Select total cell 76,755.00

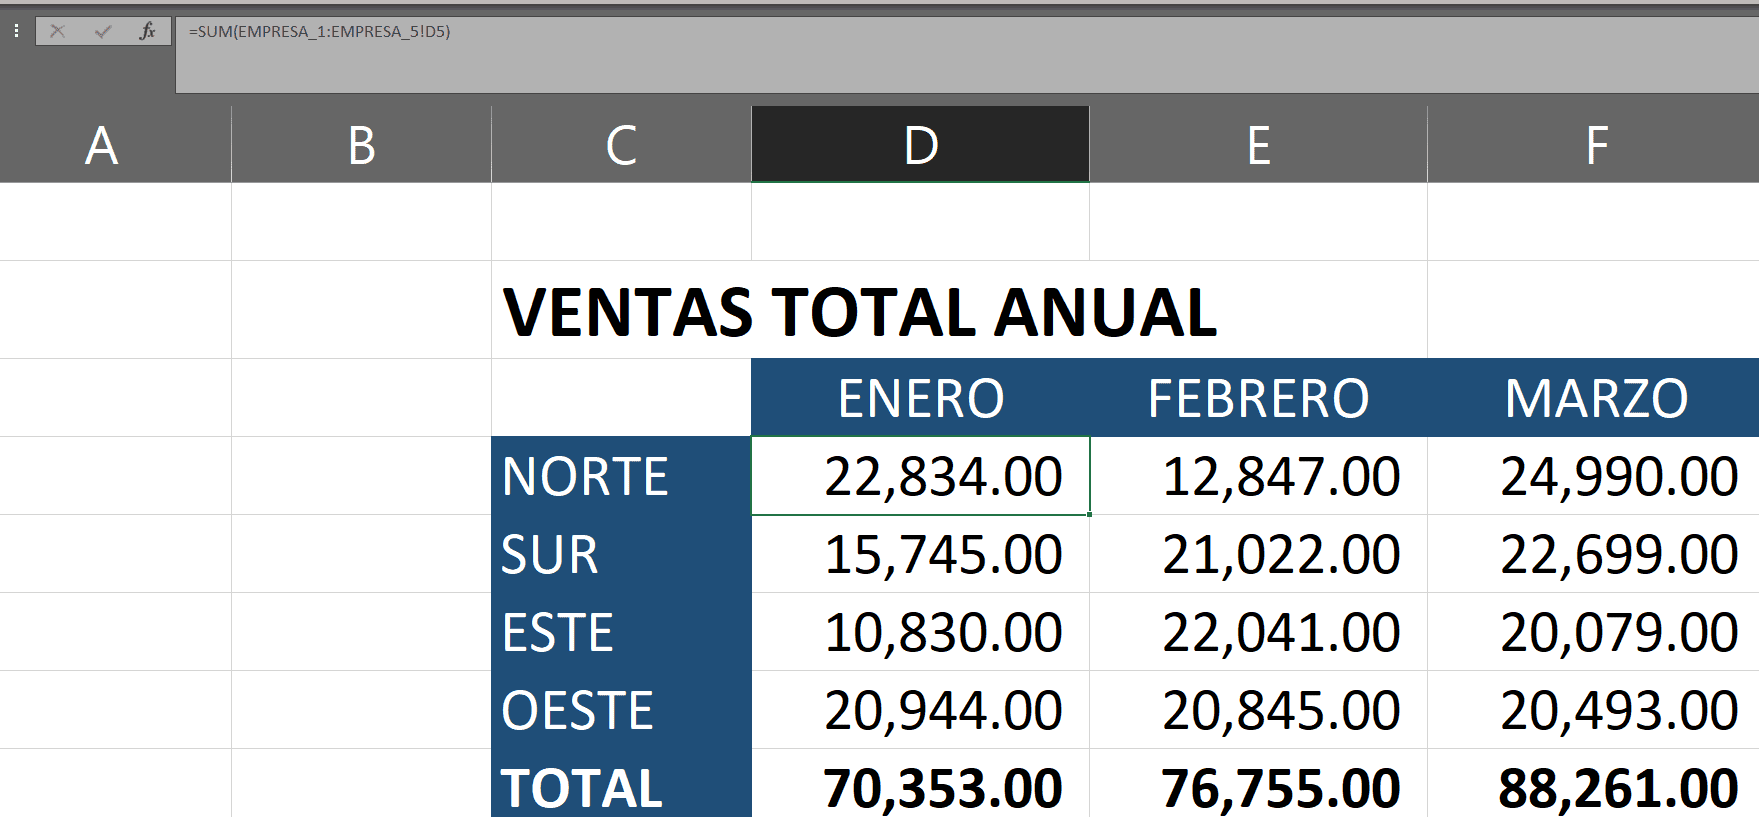(x=1258, y=784)
